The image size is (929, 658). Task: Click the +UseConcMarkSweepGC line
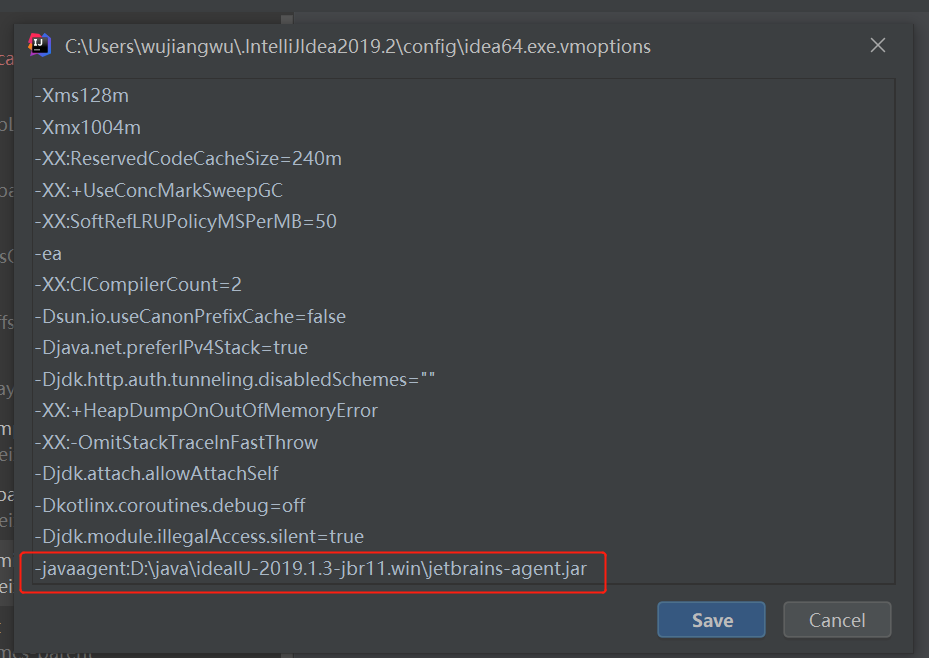point(159,190)
